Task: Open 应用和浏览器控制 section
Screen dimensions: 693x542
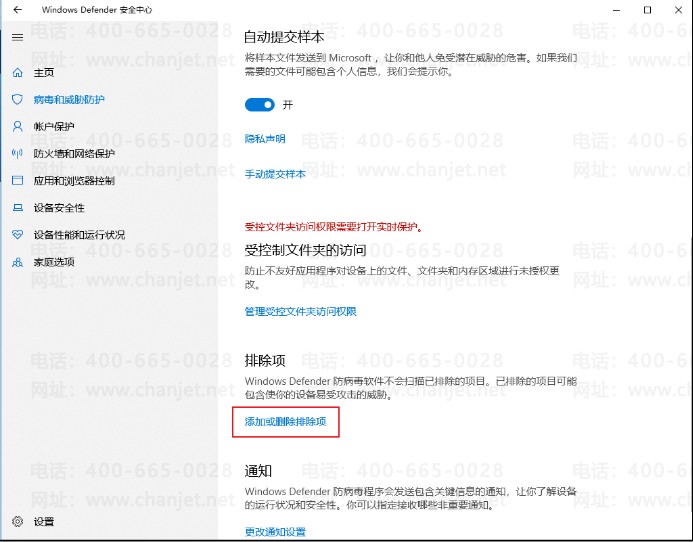Action: (74, 180)
